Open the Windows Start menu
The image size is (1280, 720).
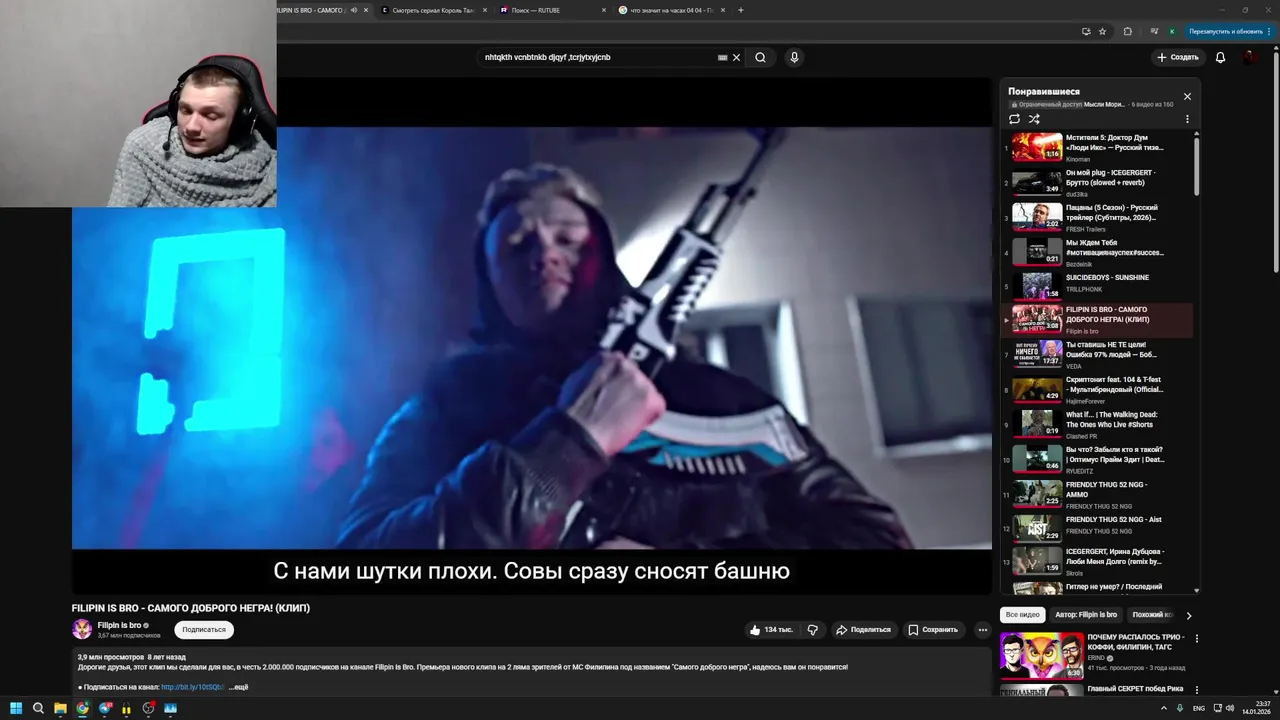[x=16, y=708]
